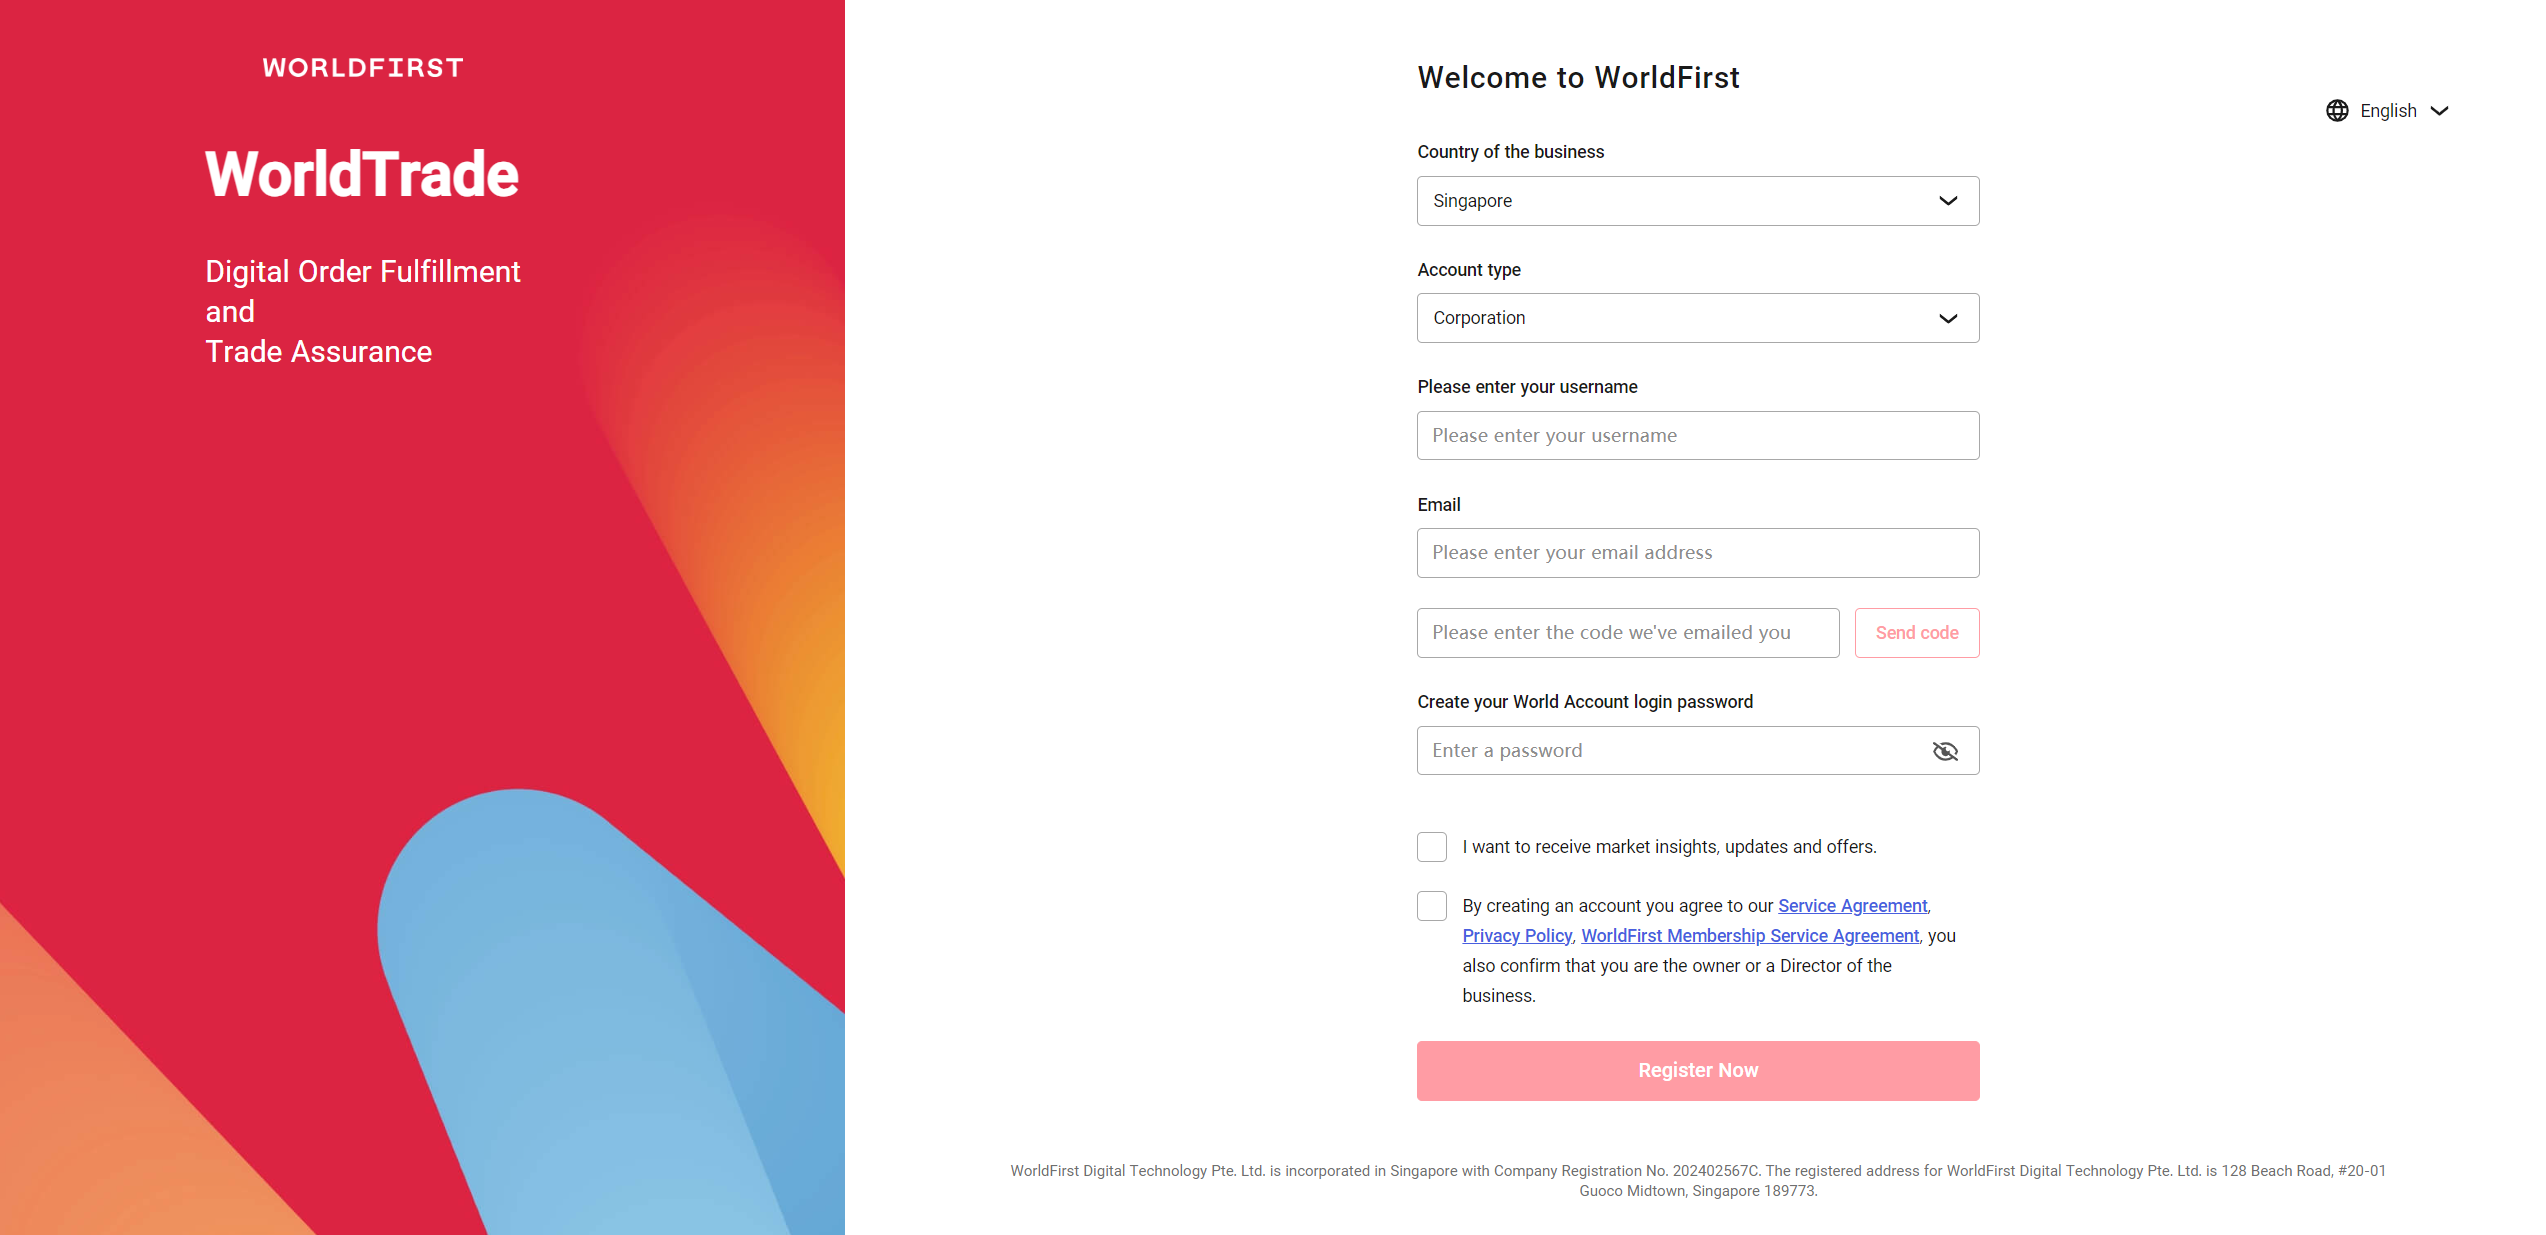Open the WorldFirst Membership Service Agreement
The width and height of the screenshot is (2546, 1235).
point(1750,935)
